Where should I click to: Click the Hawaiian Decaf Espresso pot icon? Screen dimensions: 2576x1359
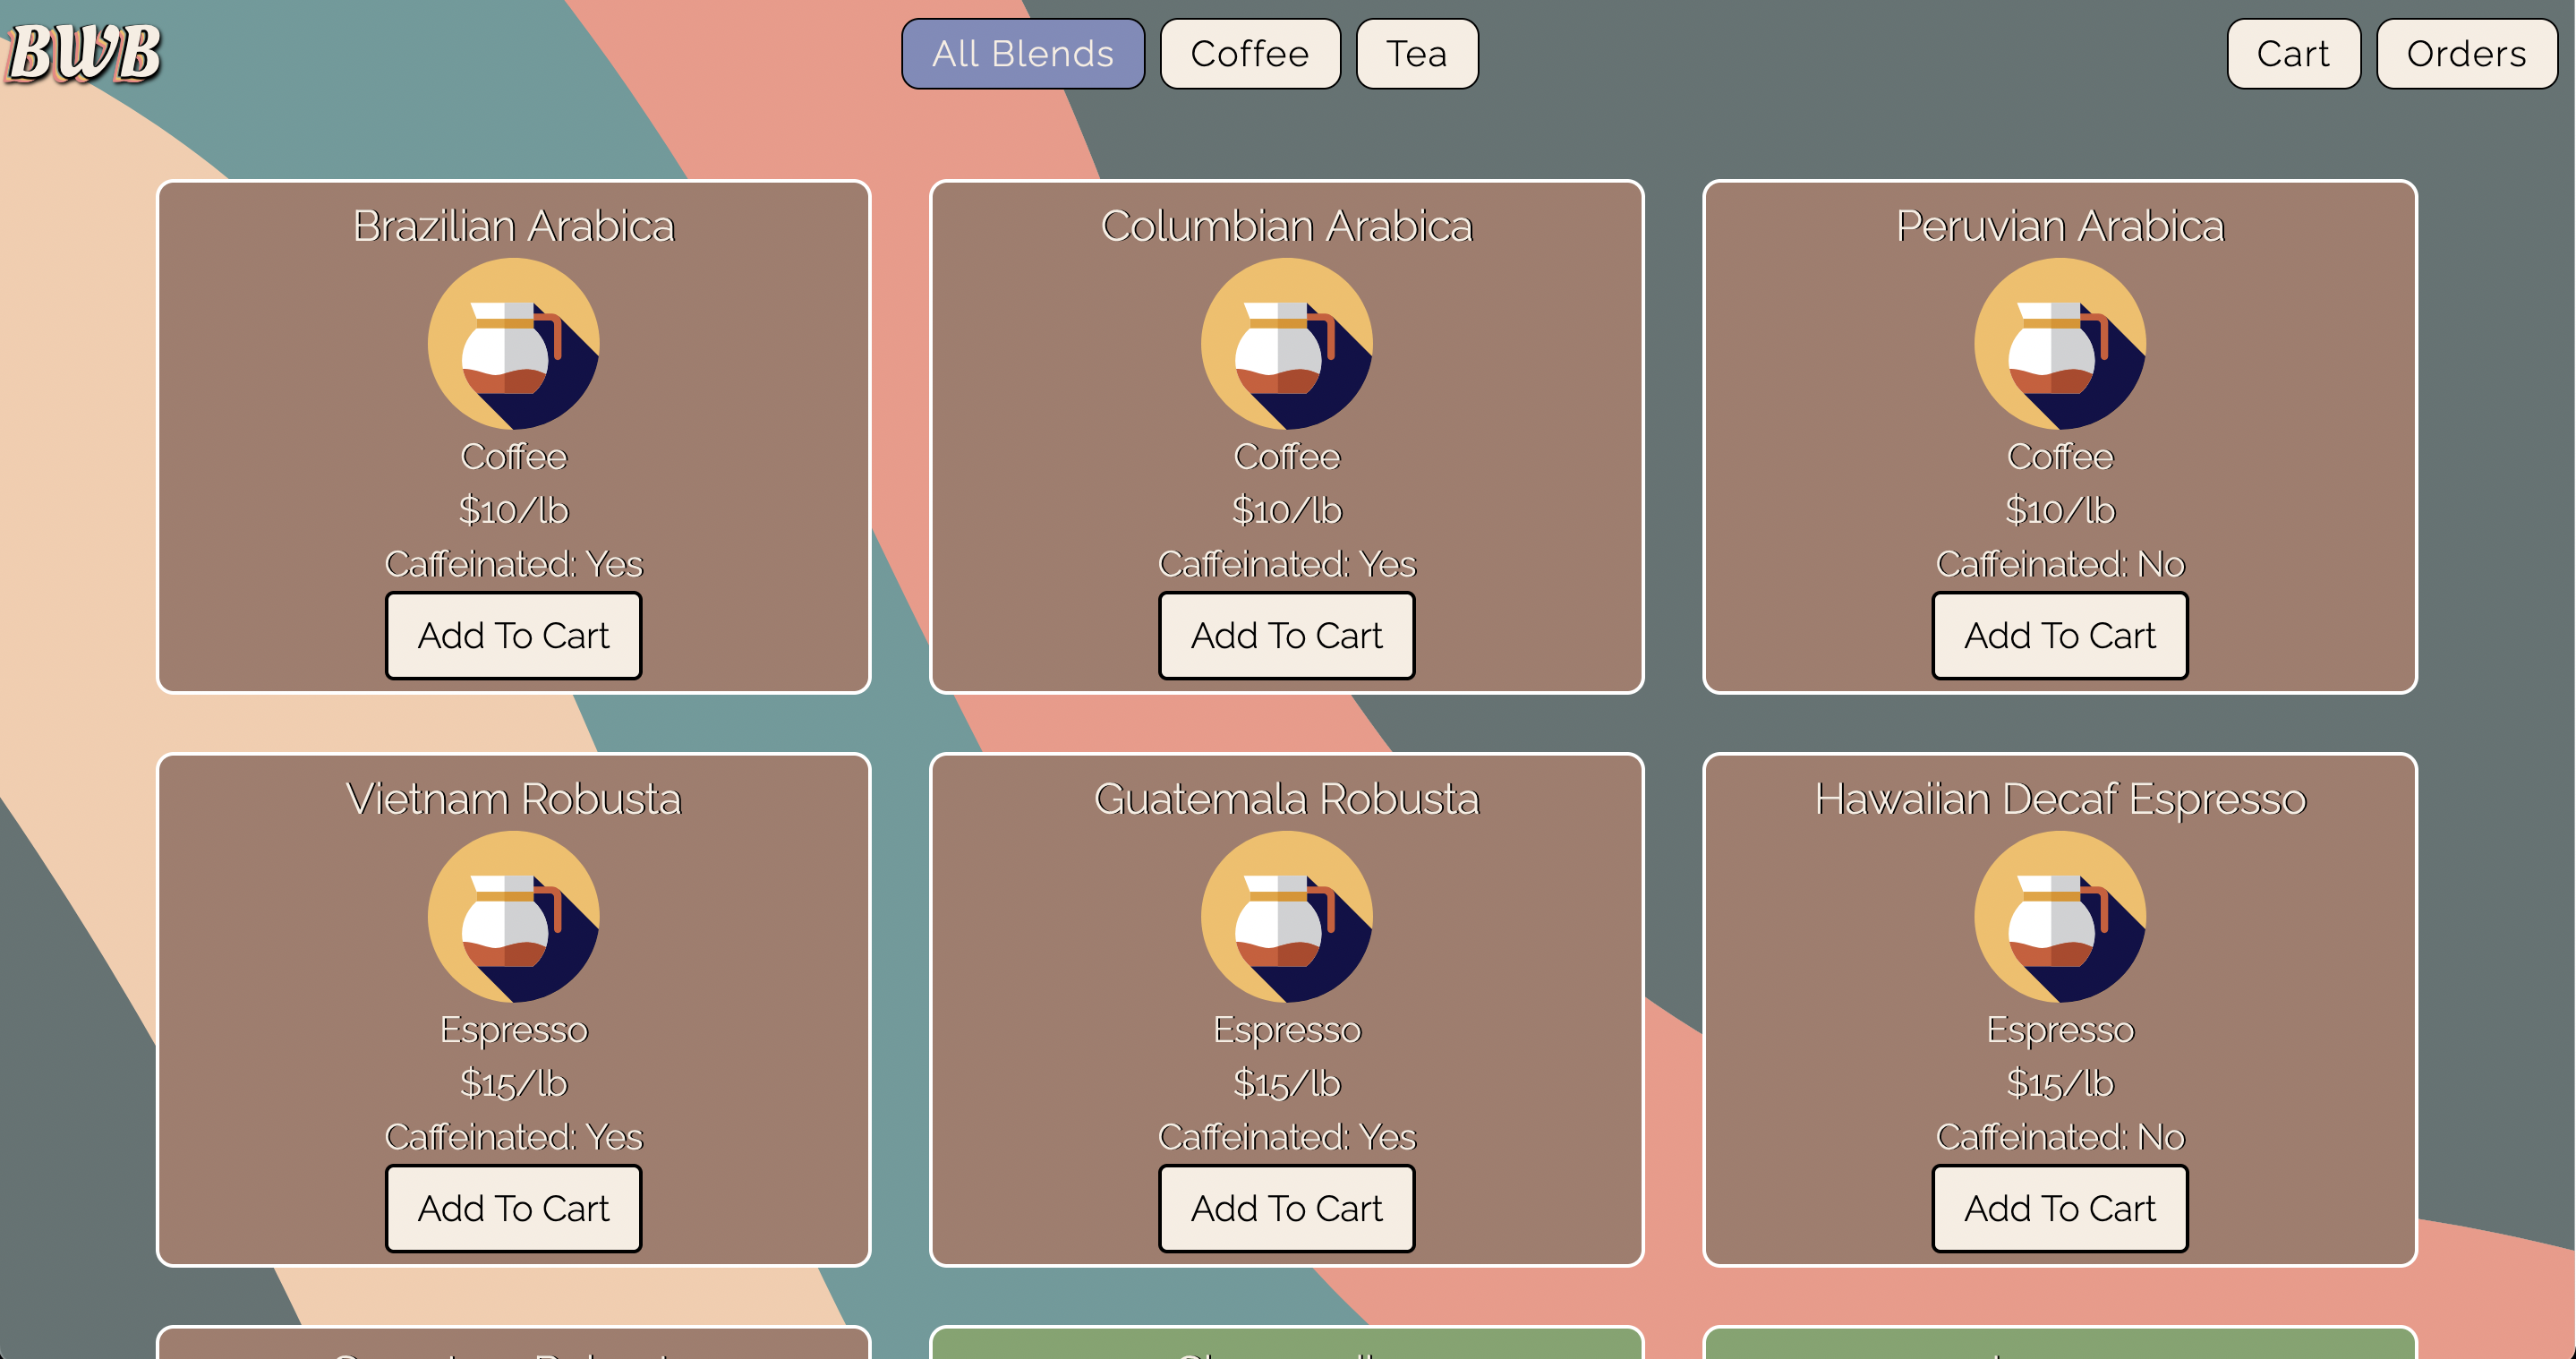(2059, 917)
